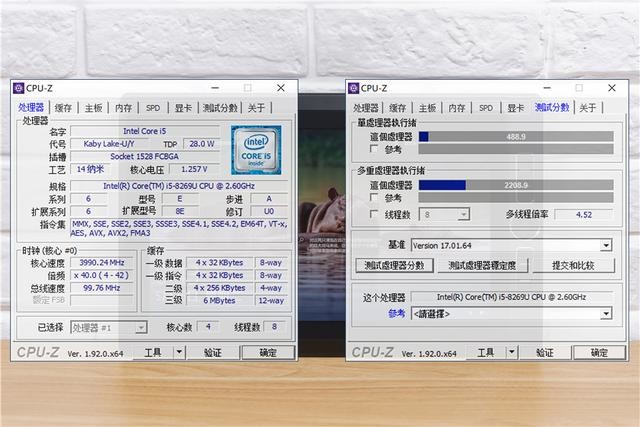The height and width of the screenshot is (427, 640).
Task: Click the 代号 value Kaby Lake-U/Y
Action: (109, 144)
